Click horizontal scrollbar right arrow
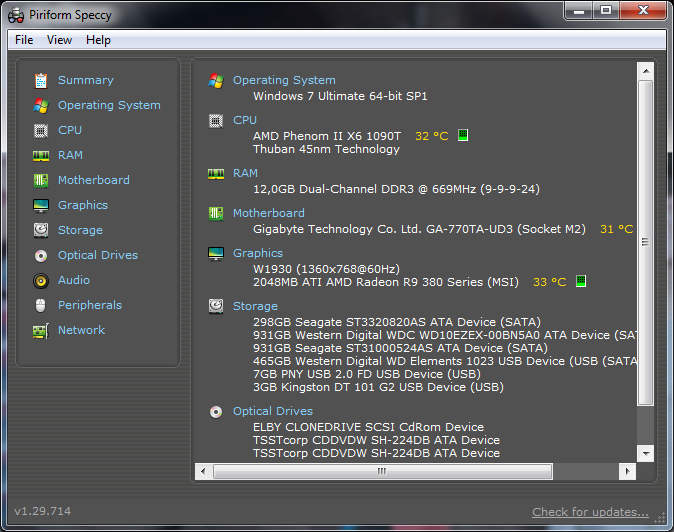Screen dimensions: 674x532 [x=628, y=471]
